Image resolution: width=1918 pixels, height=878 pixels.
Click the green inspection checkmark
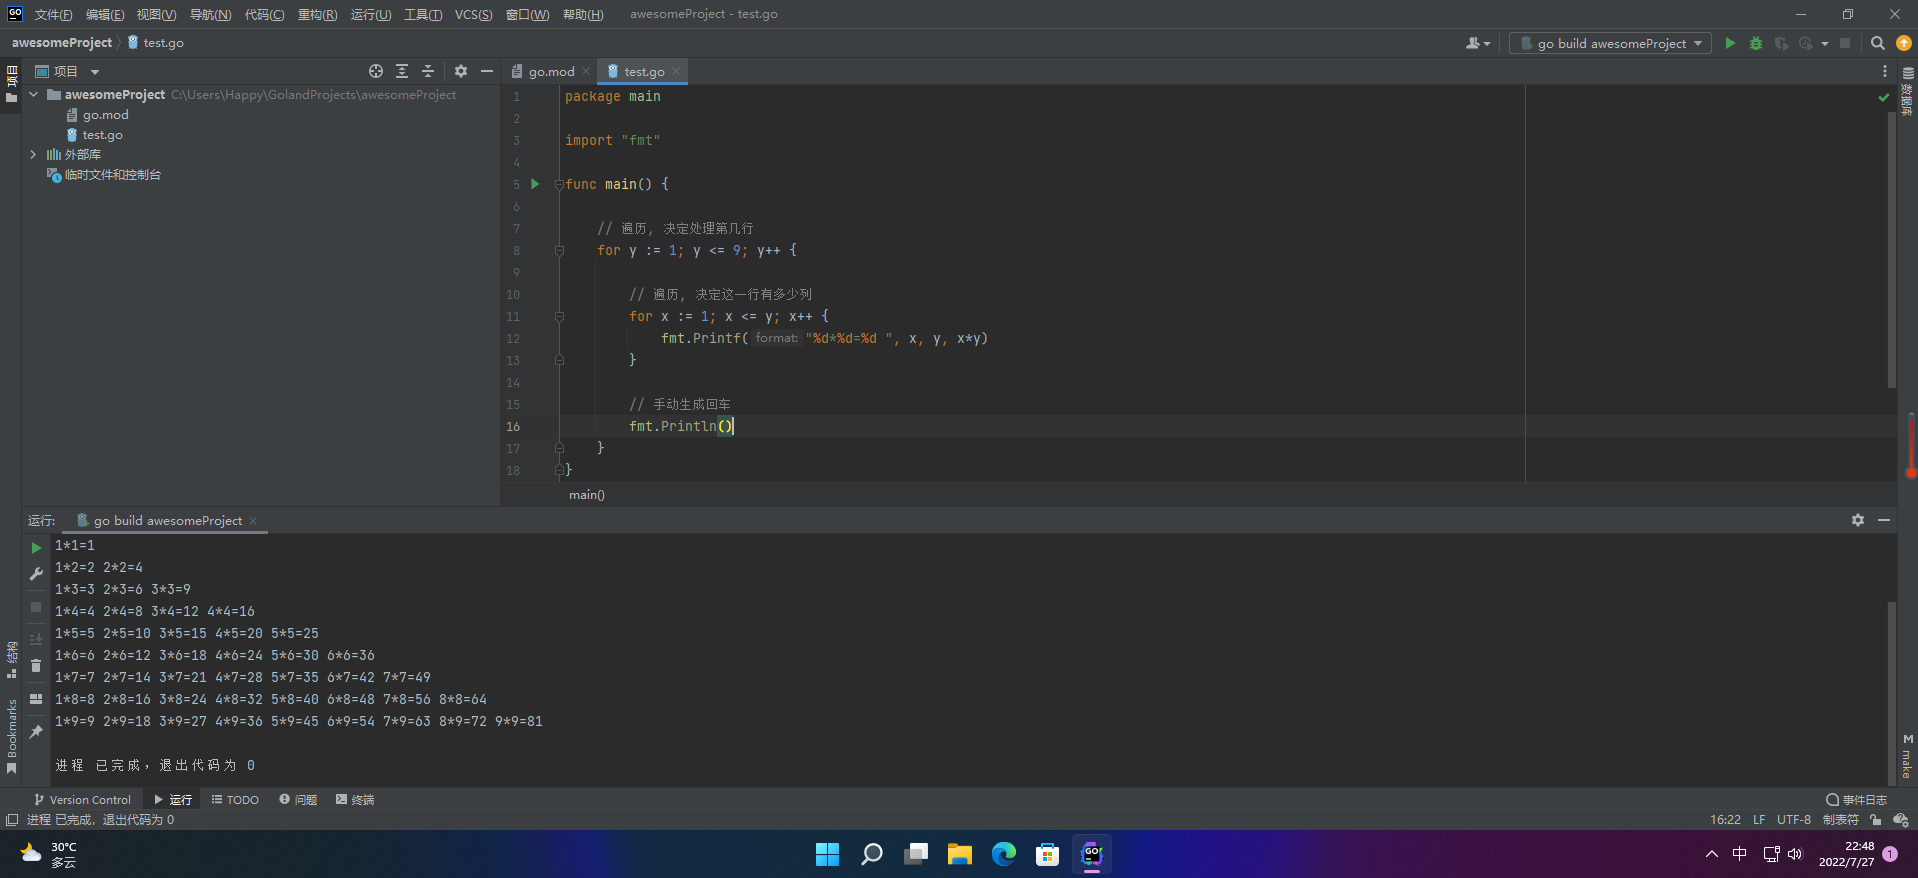click(x=1884, y=97)
